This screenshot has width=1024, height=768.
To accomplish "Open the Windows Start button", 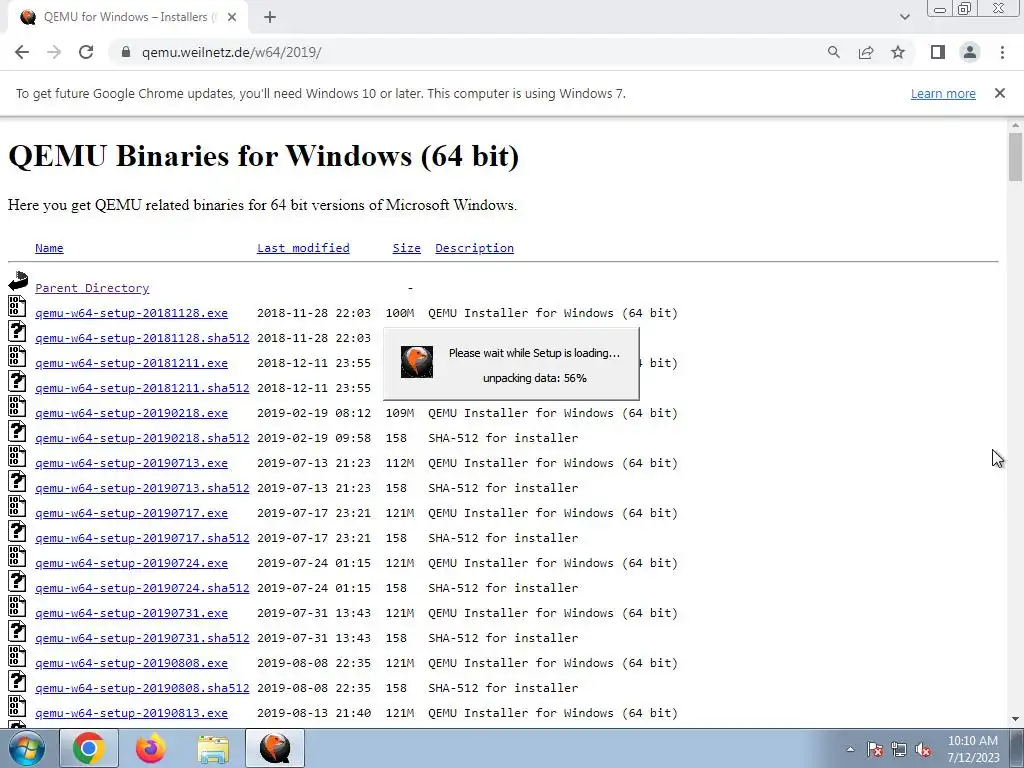I will (x=27, y=748).
